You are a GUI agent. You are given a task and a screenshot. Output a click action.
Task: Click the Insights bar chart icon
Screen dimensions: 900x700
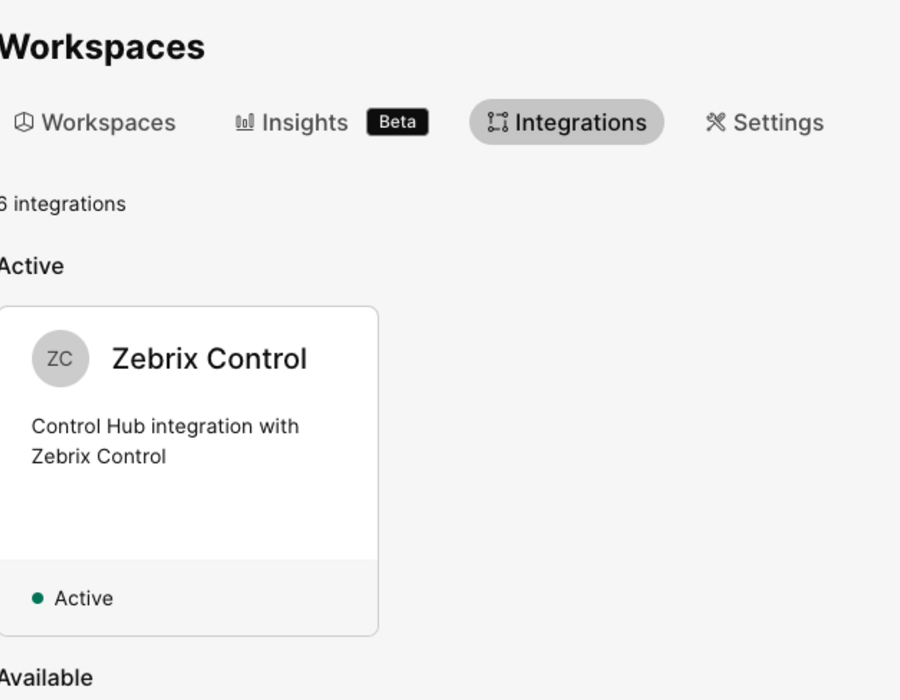245,122
